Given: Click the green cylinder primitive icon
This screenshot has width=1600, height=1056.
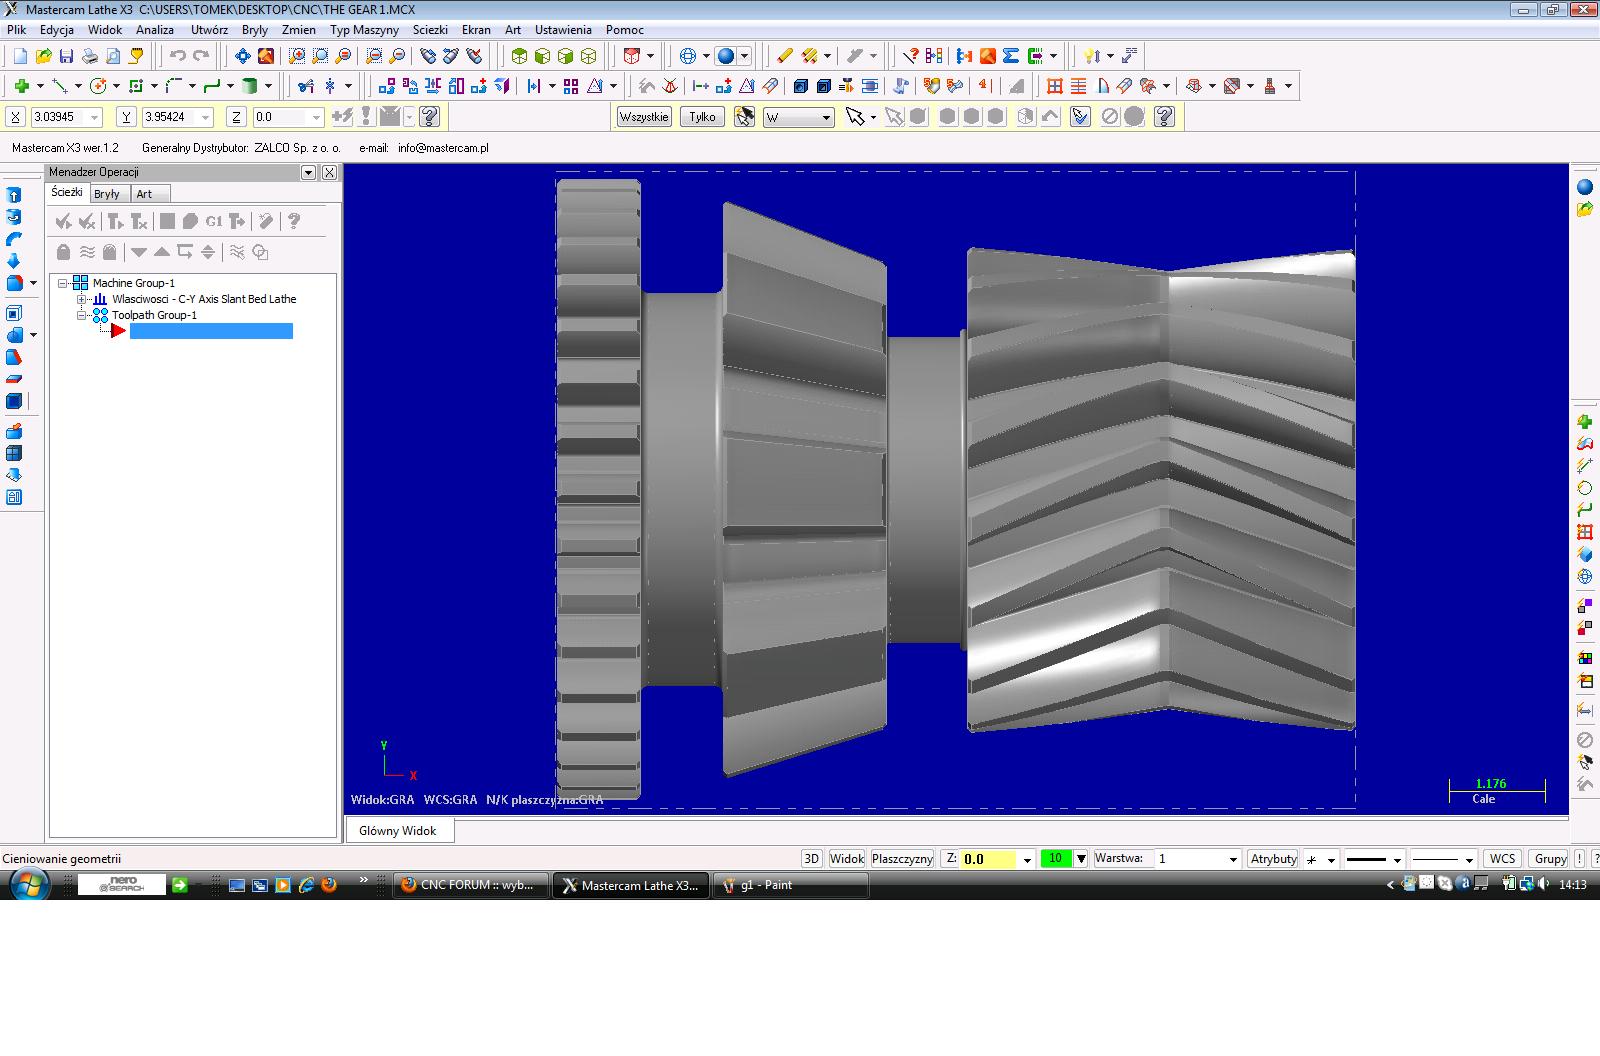Looking at the screenshot, I should point(250,86).
